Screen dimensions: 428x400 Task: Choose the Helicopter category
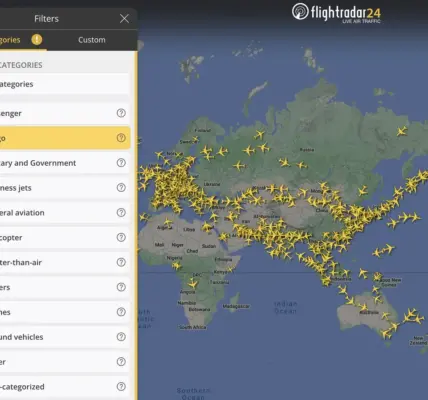[65, 237]
